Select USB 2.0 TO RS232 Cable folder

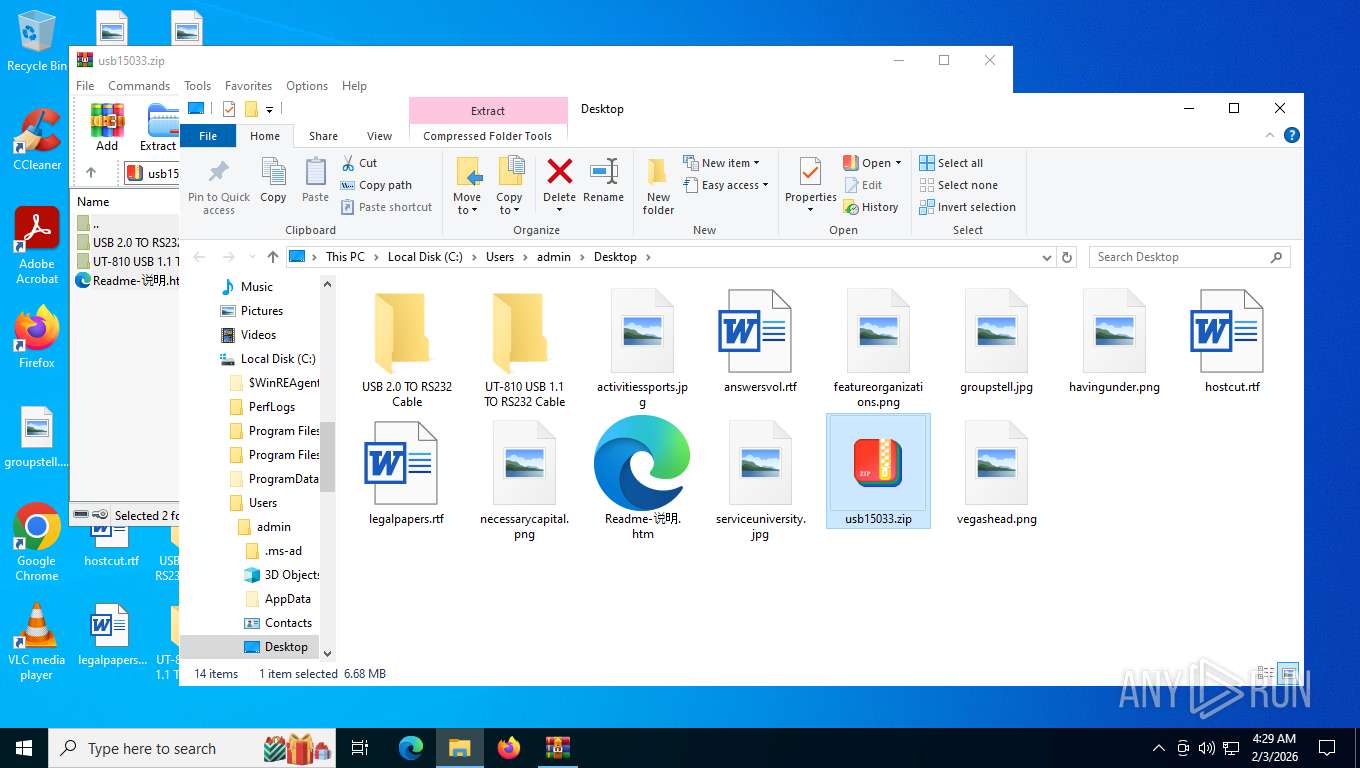(407, 350)
